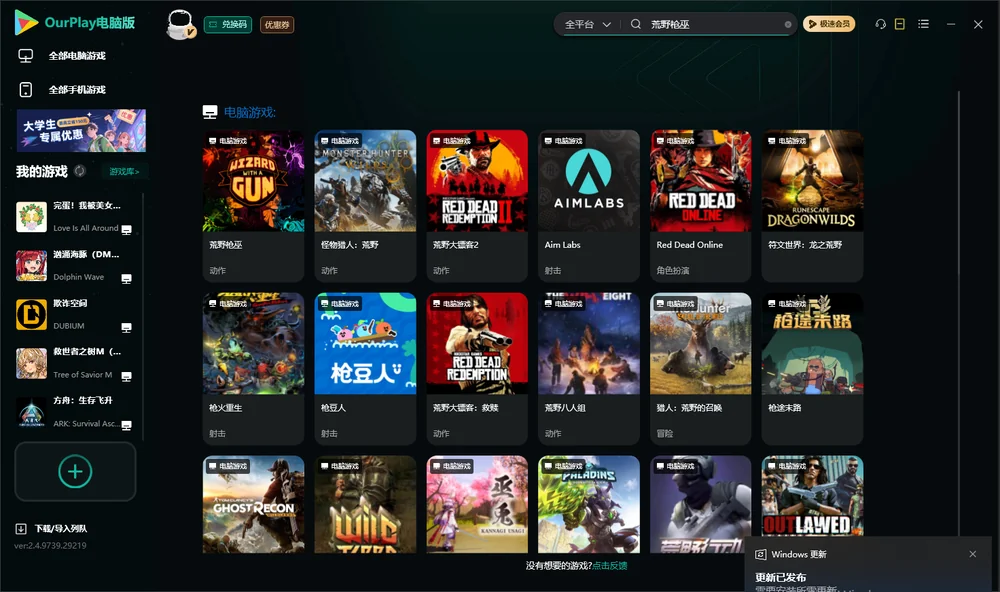The image size is (1000, 592).
Task: Open the Aim Labs game card
Action: [x=589, y=206]
